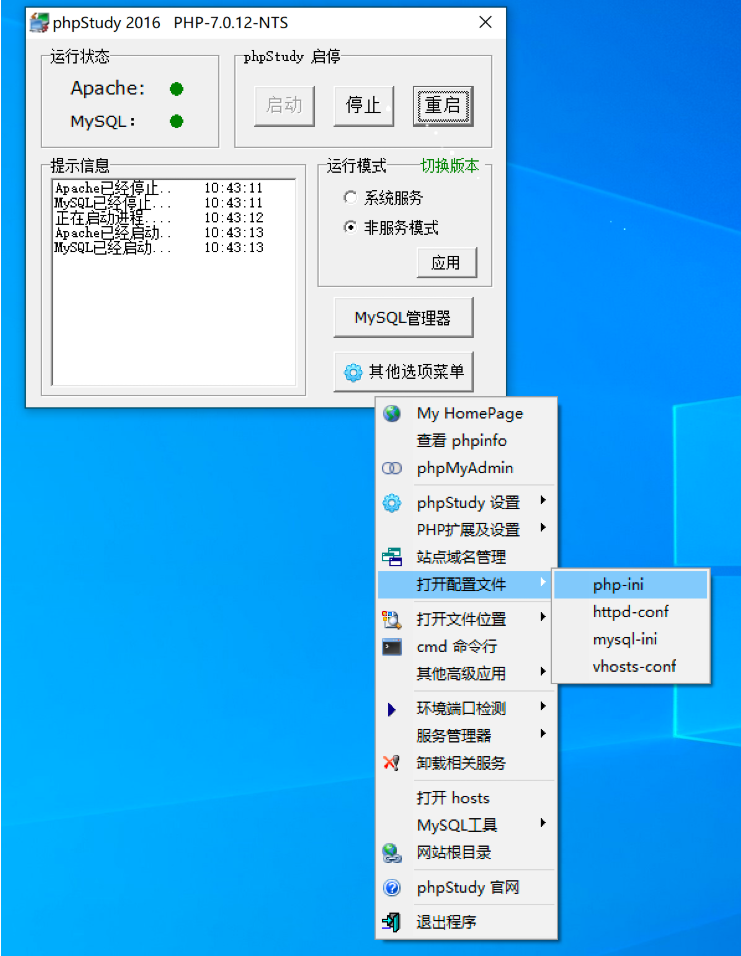This screenshot has width=741, height=956.
Task: Click log line 'Apache已经启动' at 10:43:13
Action: point(159,232)
